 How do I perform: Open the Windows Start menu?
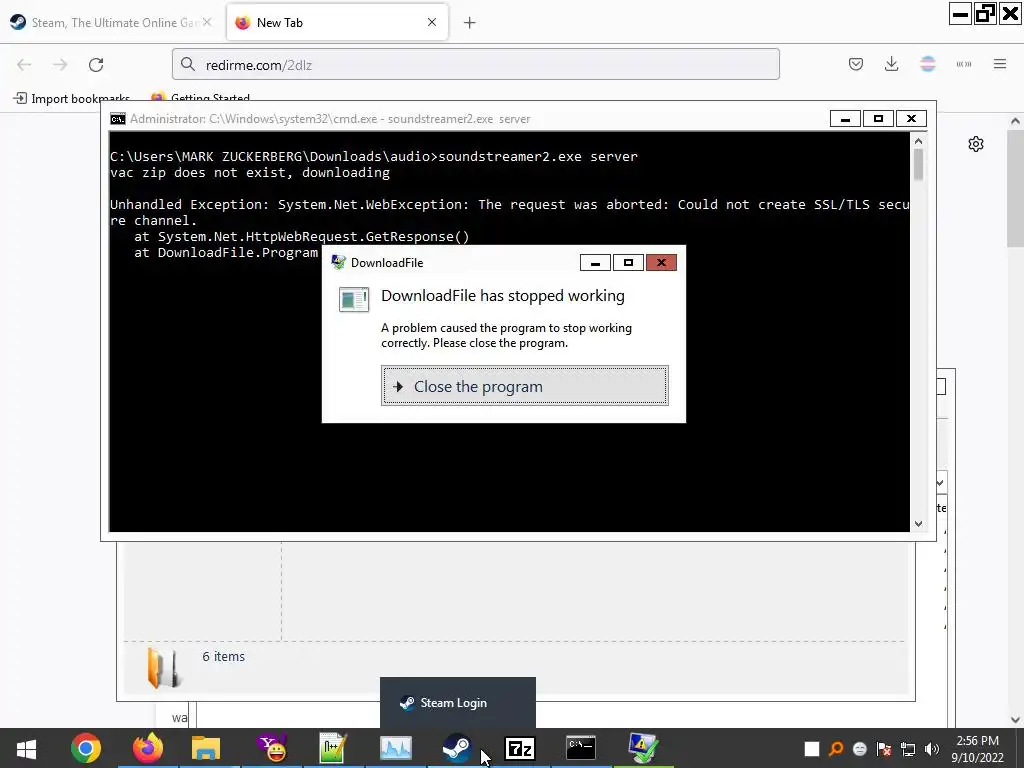click(x=26, y=748)
